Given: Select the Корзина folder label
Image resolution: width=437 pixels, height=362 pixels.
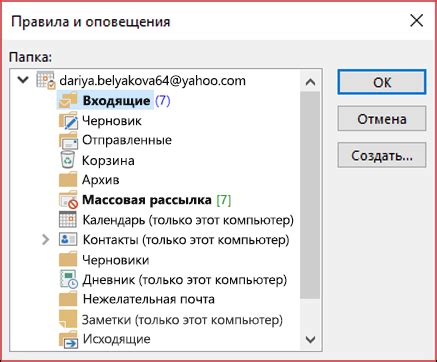Looking at the screenshot, I should [108, 160].
